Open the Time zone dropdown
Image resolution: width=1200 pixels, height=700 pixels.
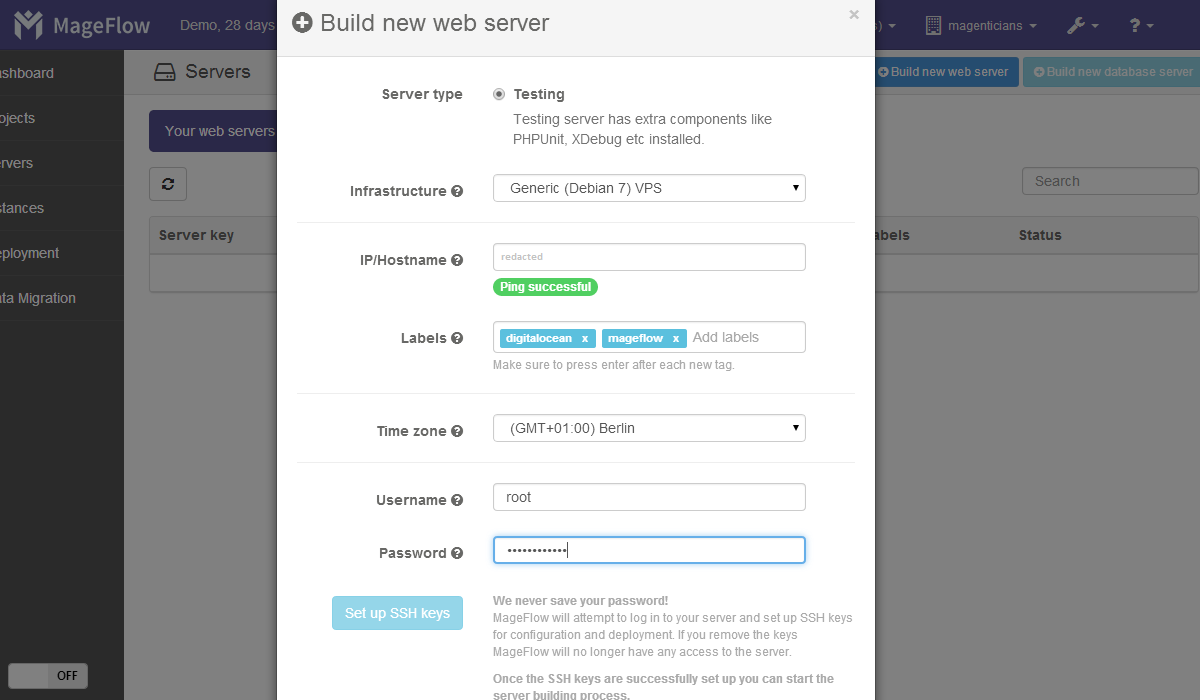click(649, 428)
